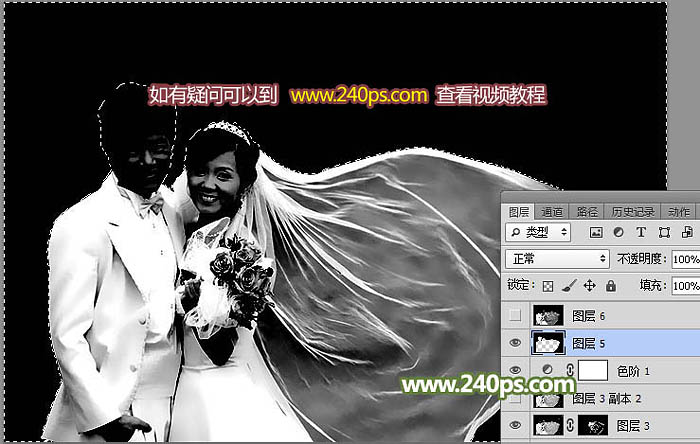Click the 不透明度 value field
The image size is (700, 444).
pyautogui.click(x=686, y=259)
